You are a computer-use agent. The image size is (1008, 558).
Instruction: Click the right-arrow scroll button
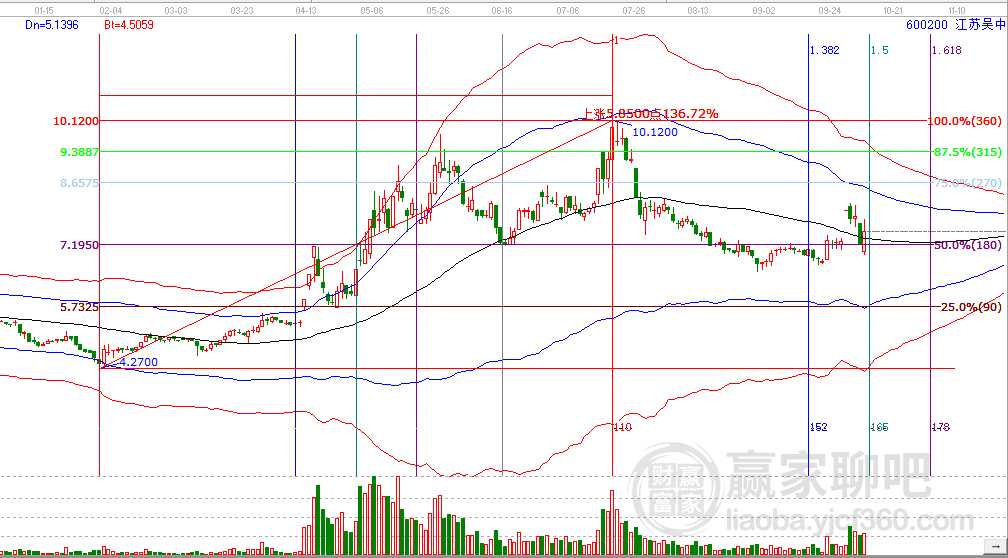996,547
